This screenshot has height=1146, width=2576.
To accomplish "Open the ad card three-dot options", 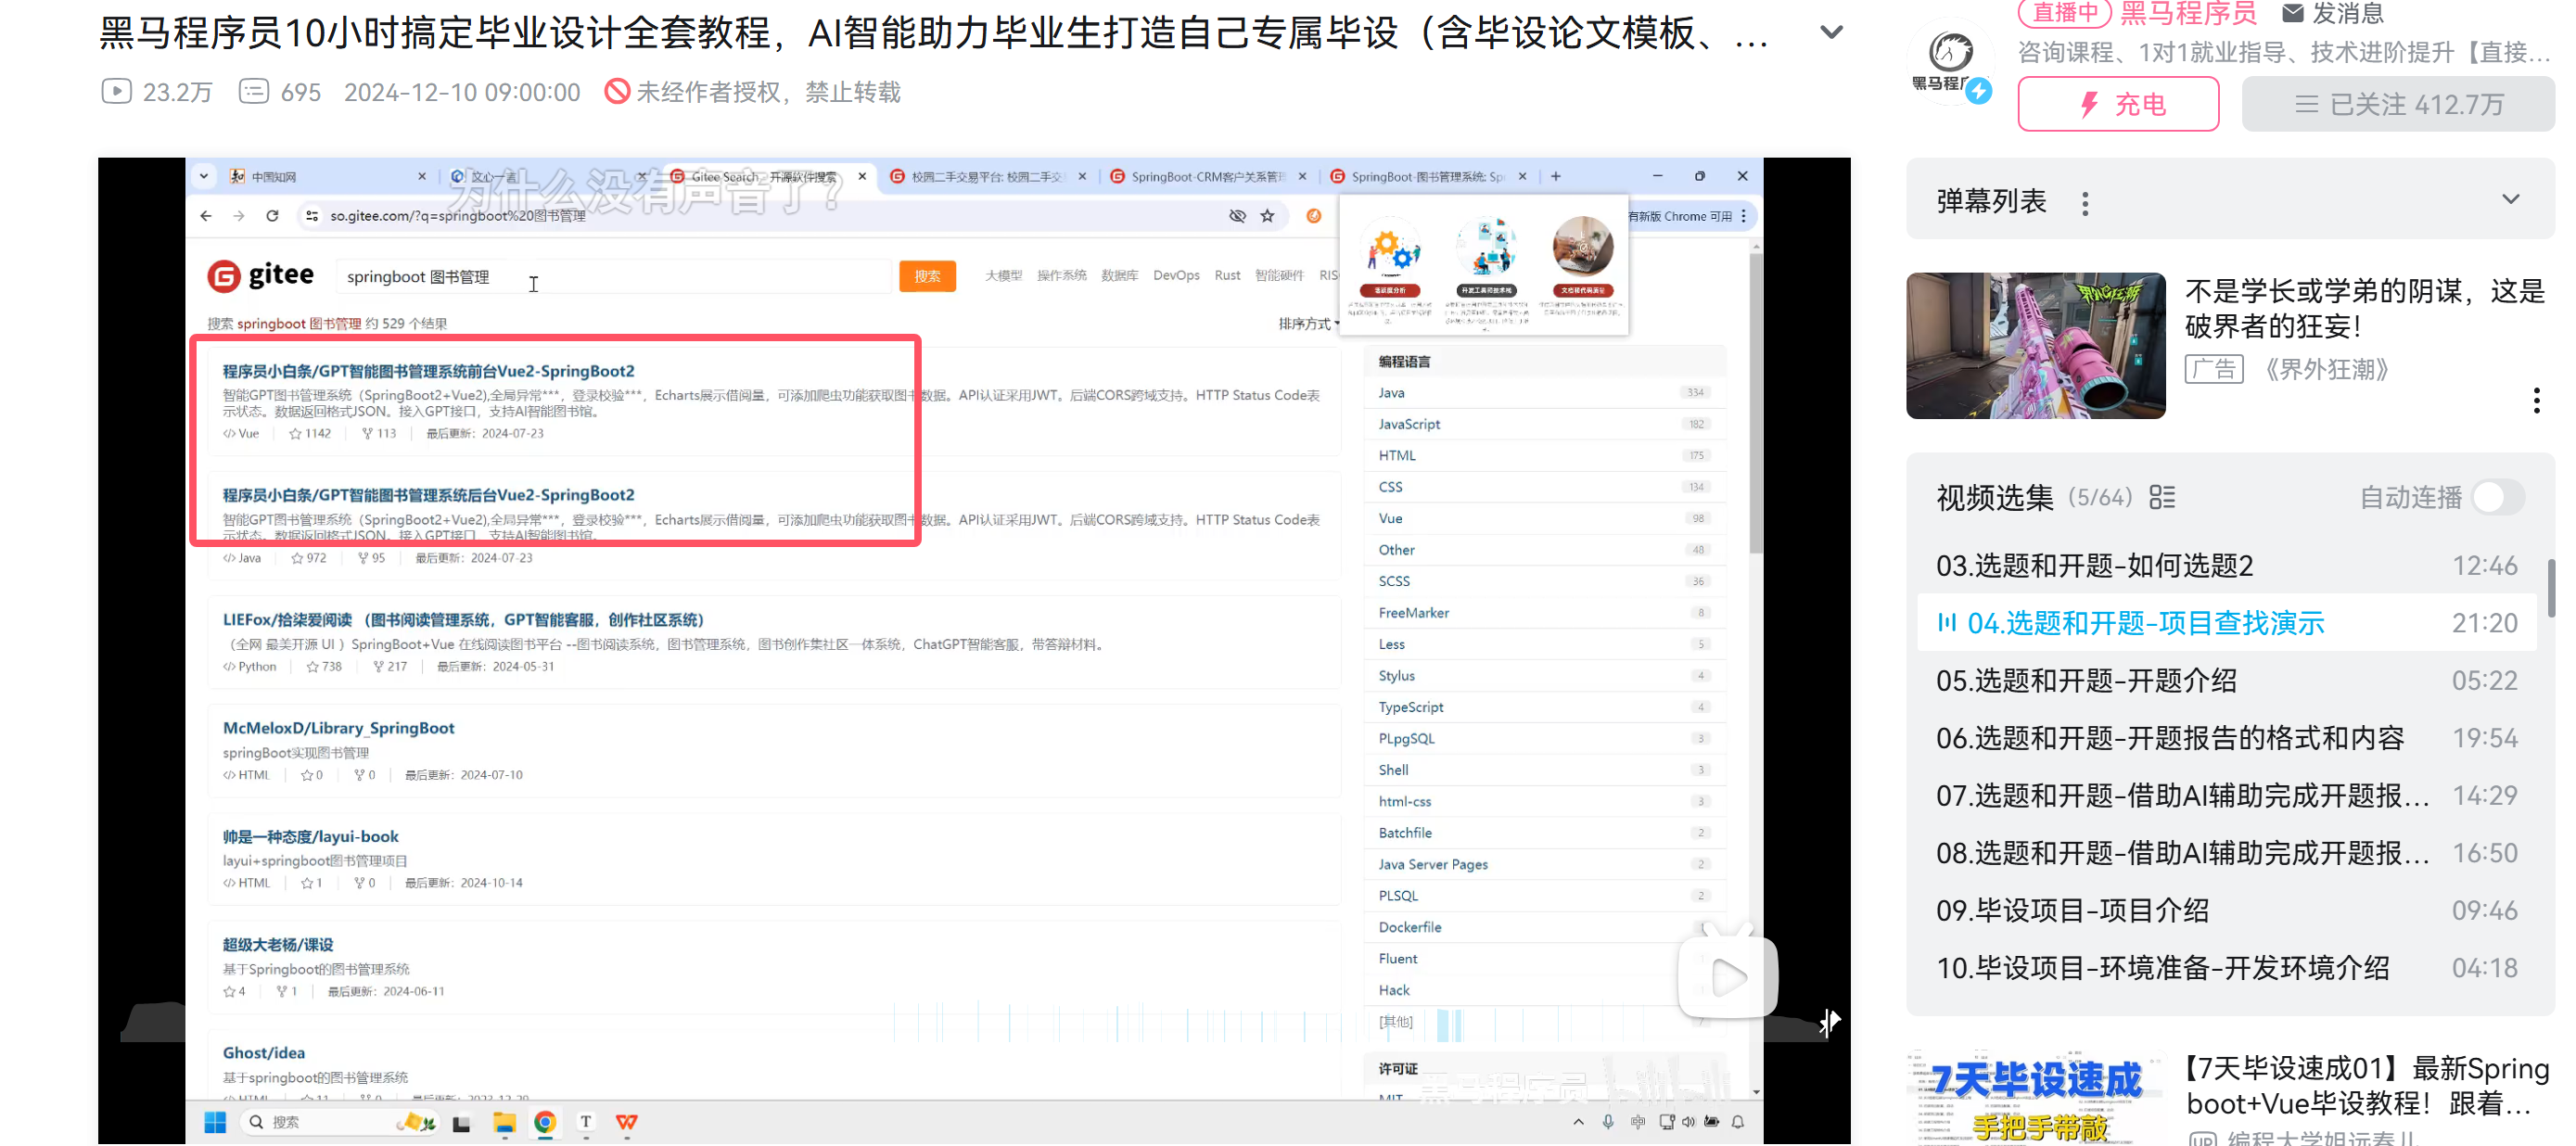I will tap(2536, 400).
